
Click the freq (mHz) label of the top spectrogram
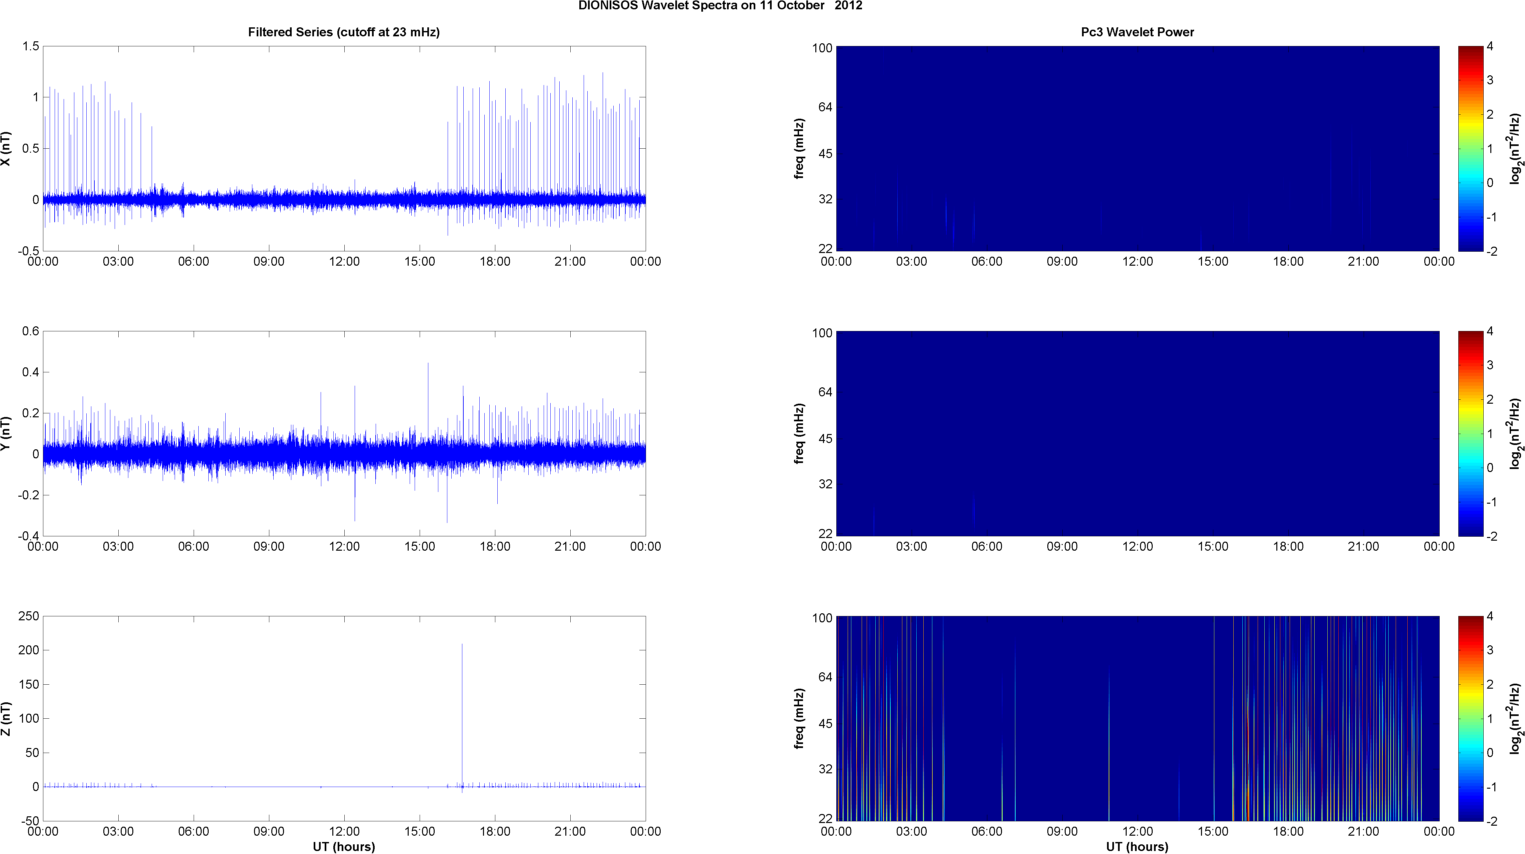pos(800,149)
